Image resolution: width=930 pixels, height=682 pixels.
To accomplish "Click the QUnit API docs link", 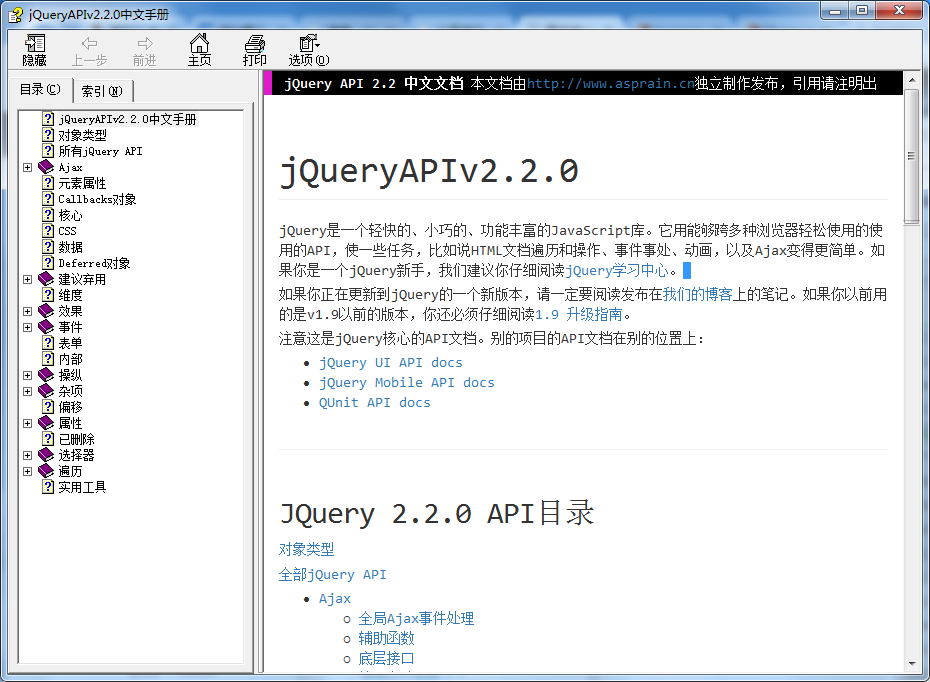I will click(374, 402).
